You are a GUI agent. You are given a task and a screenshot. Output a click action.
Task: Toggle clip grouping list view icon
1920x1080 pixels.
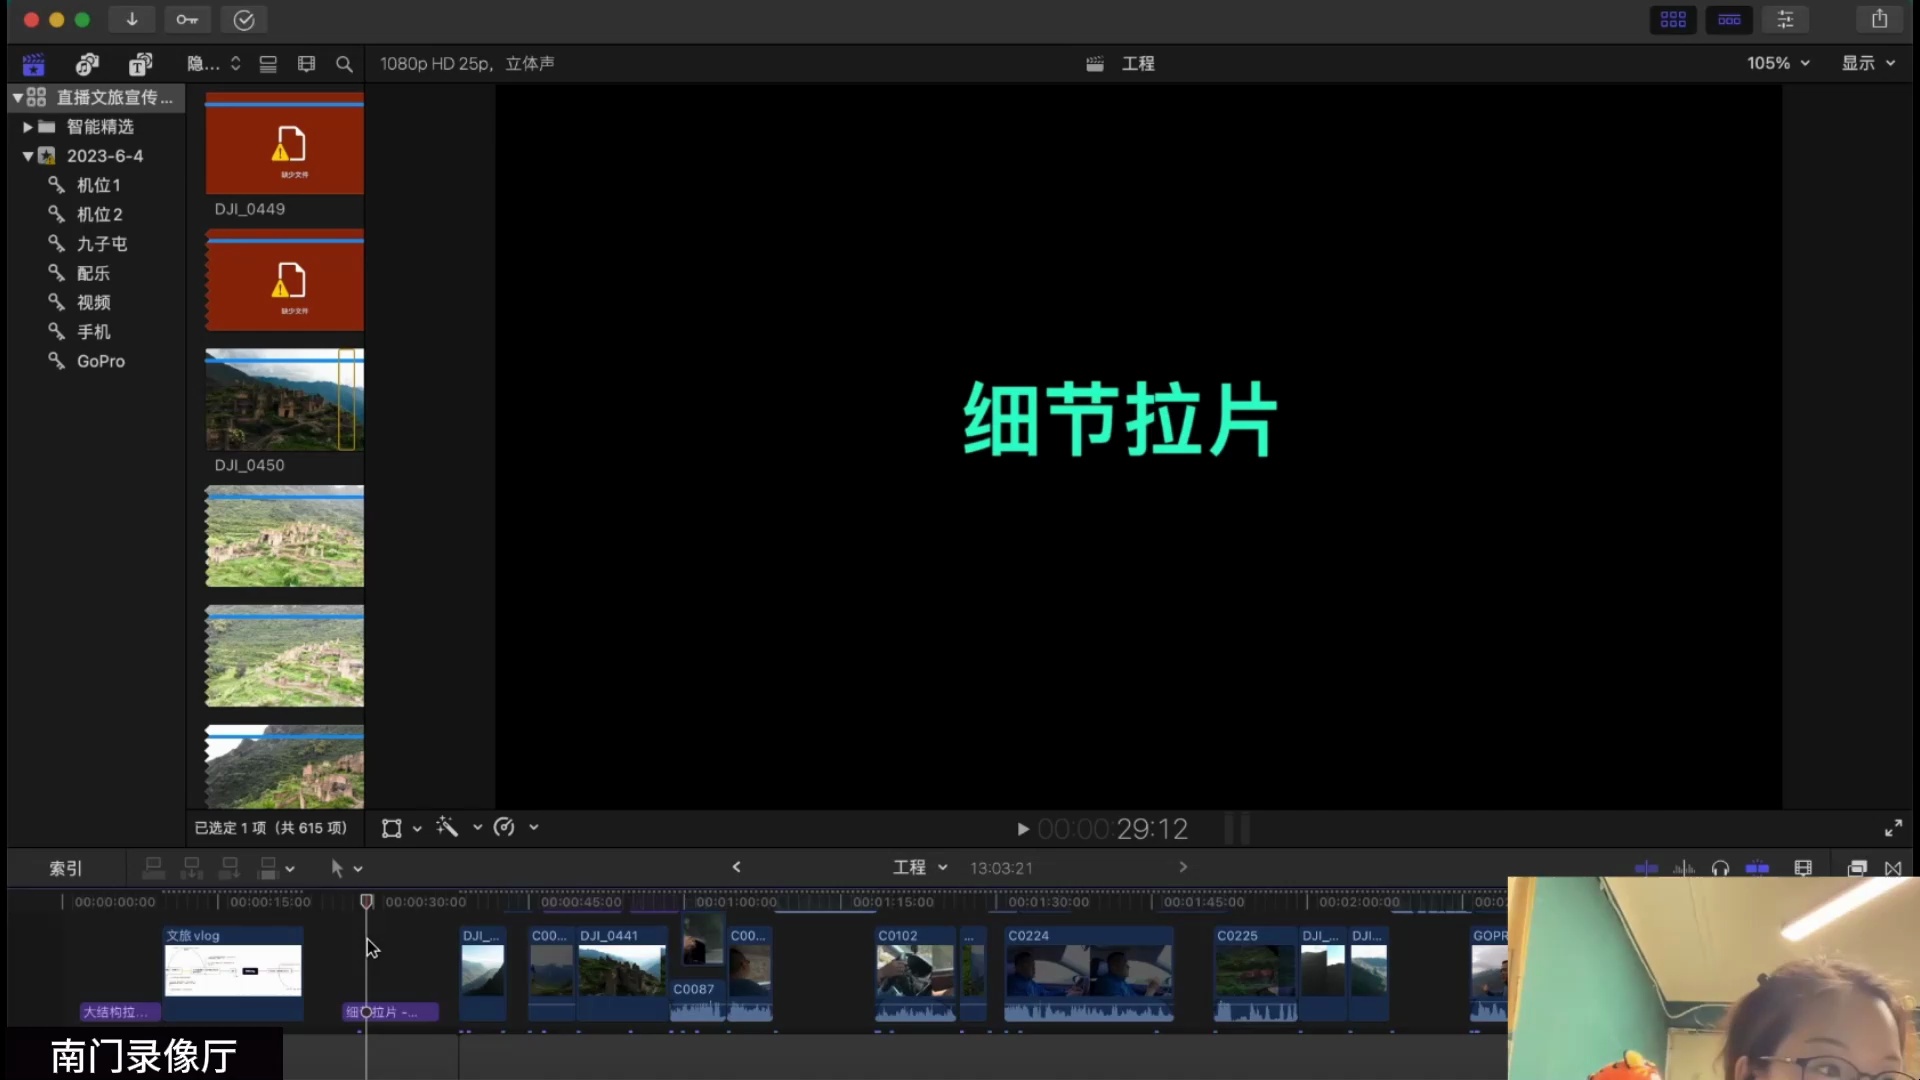(268, 64)
